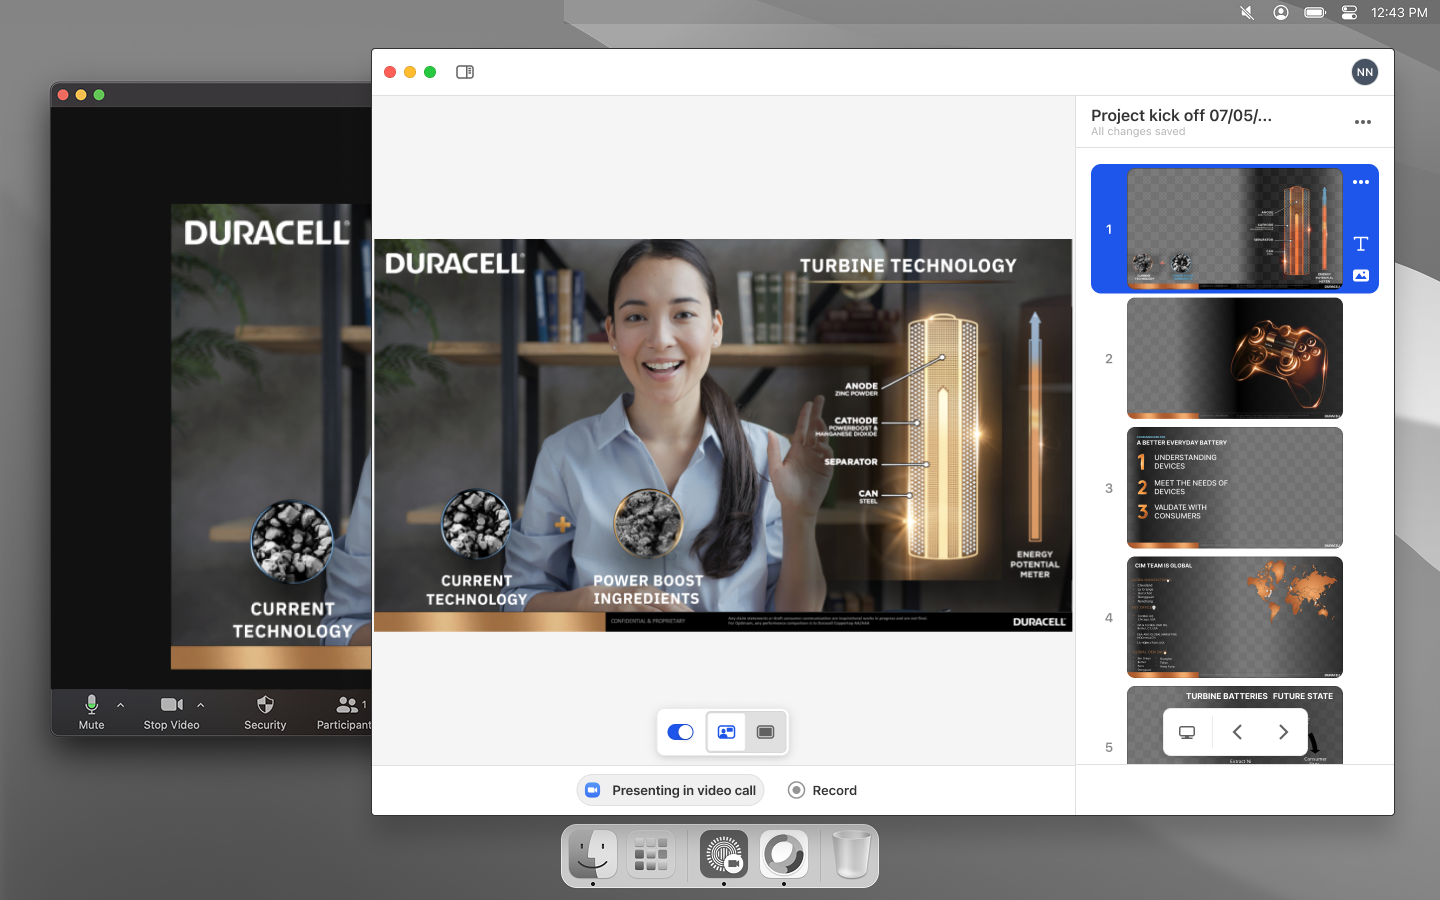Start recording with Record button
This screenshot has height=900, width=1440.
pyautogui.click(x=823, y=790)
